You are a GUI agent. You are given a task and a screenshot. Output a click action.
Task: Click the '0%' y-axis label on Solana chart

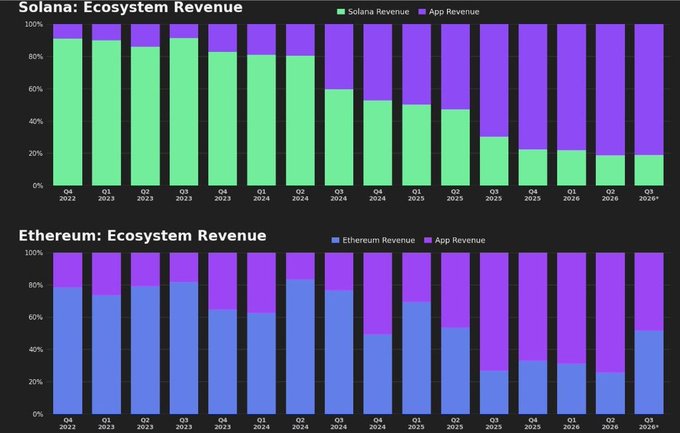38,186
